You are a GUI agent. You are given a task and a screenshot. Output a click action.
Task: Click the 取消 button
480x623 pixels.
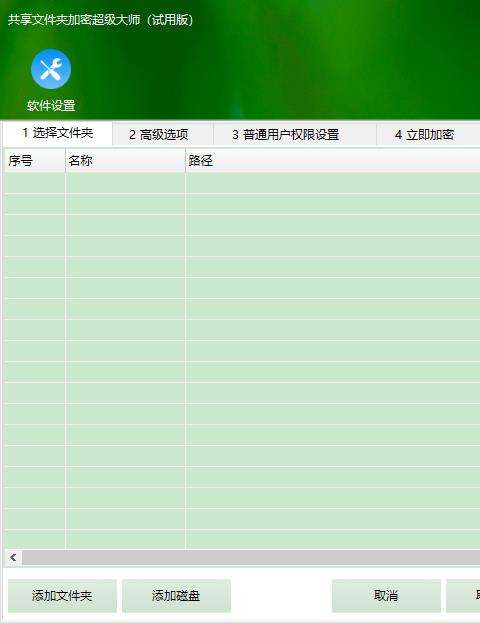tap(386, 596)
